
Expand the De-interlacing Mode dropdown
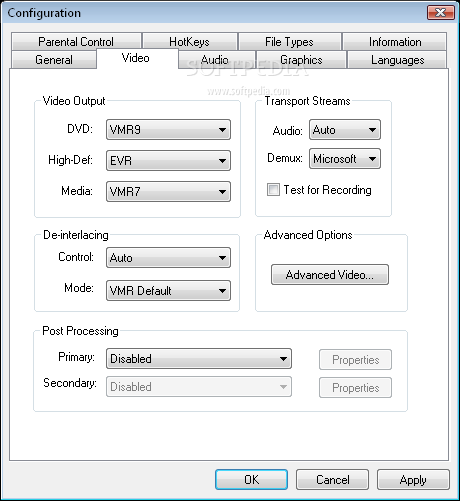[x=168, y=290]
